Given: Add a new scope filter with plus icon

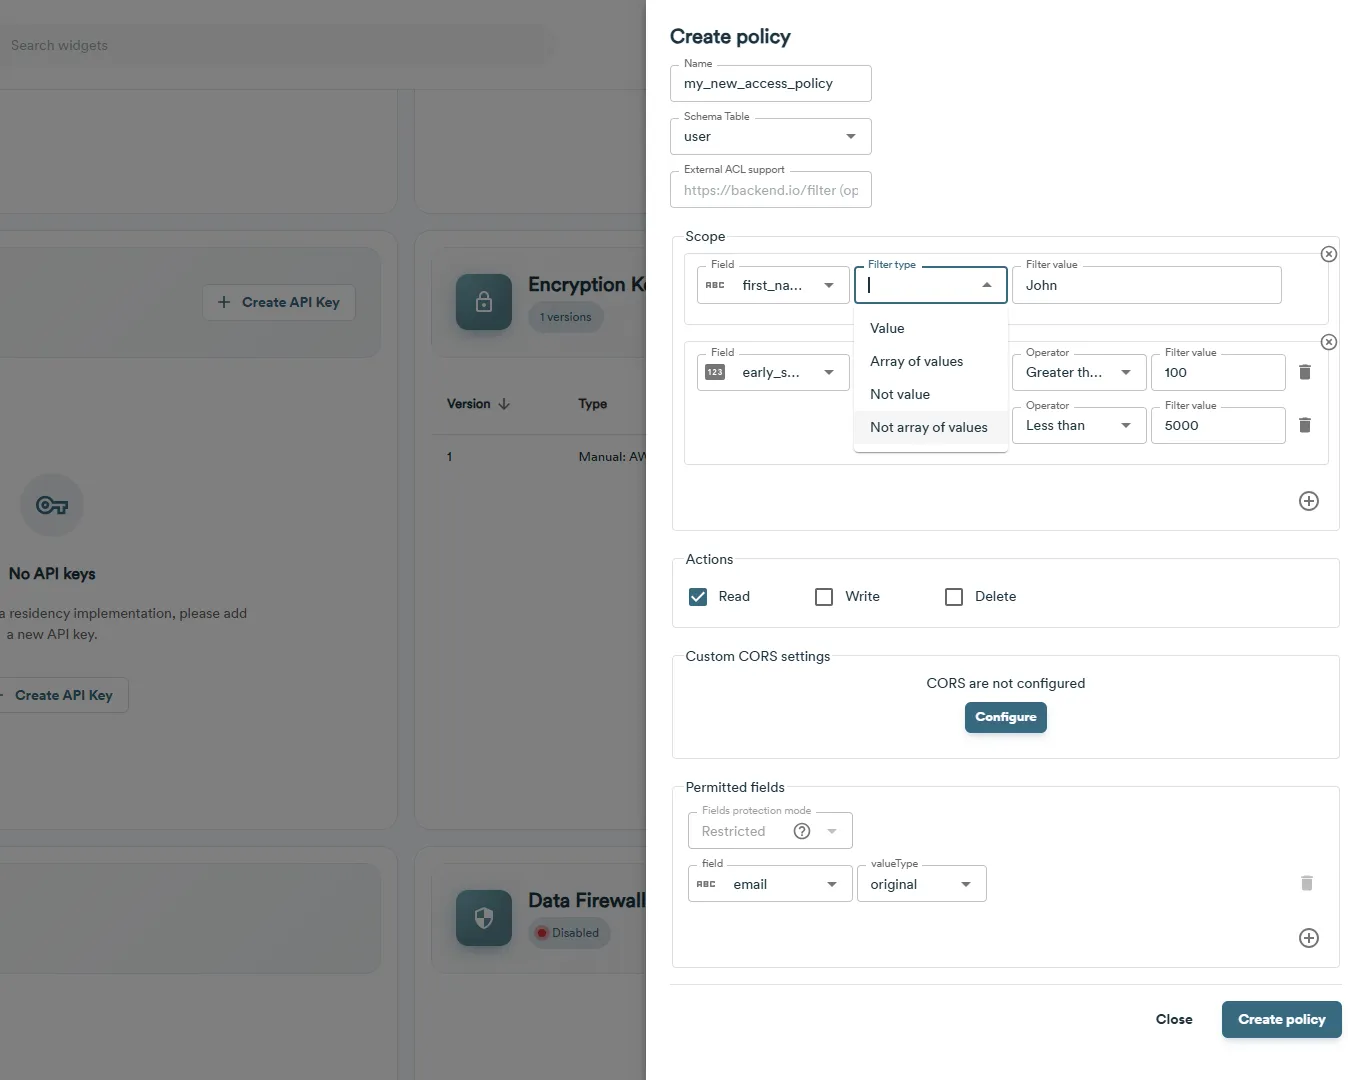Looking at the screenshot, I should [x=1308, y=501].
